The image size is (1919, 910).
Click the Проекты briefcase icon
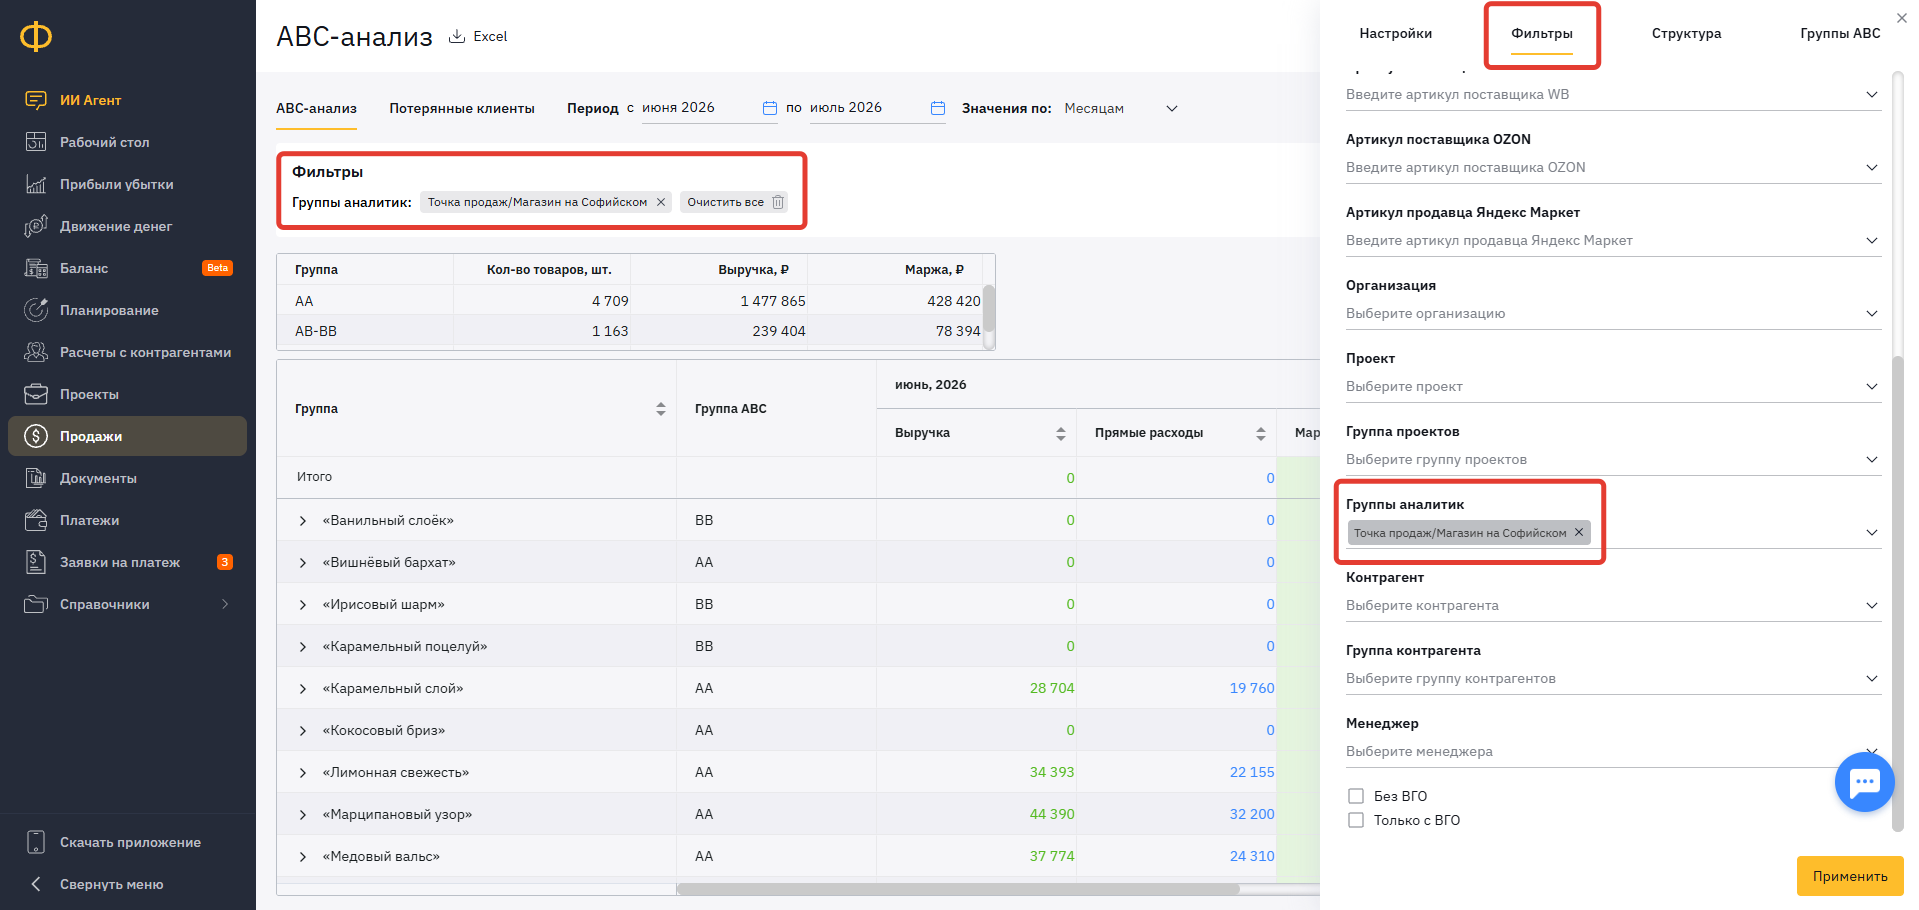[36, 394]
